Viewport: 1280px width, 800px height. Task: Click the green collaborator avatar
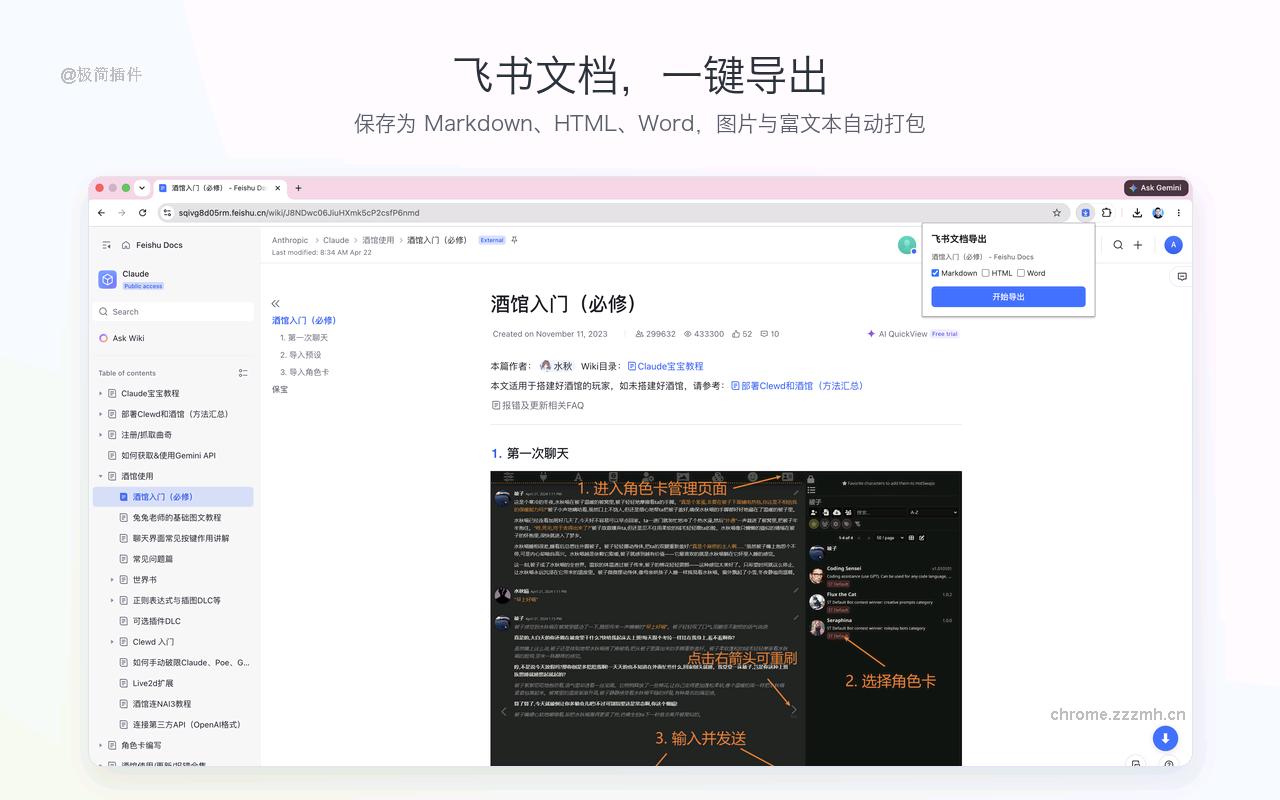pyautogui.click(x=907, y=245)
